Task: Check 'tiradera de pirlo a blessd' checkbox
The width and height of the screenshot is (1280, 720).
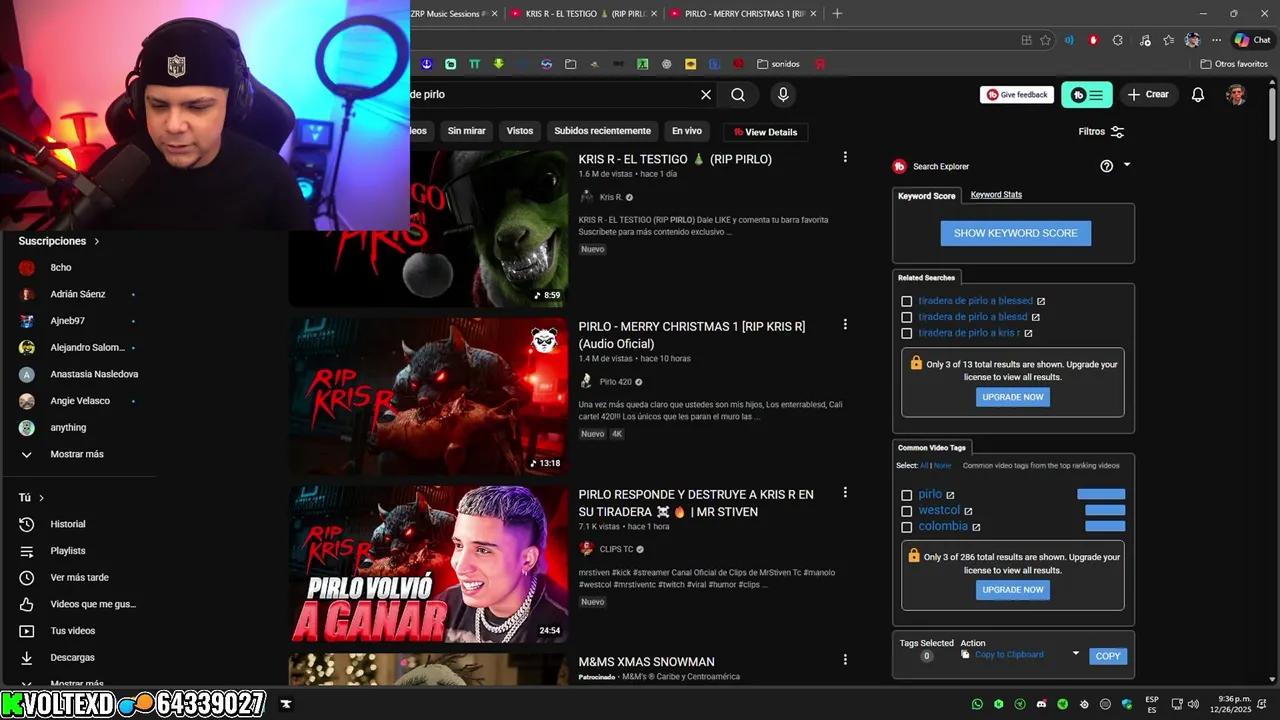Action: [907, 317]
